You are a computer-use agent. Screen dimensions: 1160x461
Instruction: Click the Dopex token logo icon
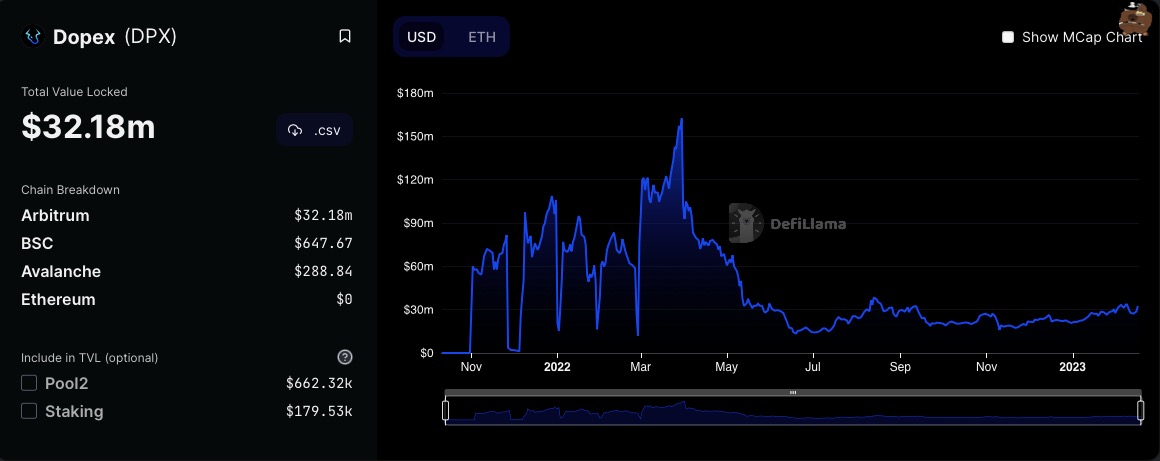coord(33,36)
